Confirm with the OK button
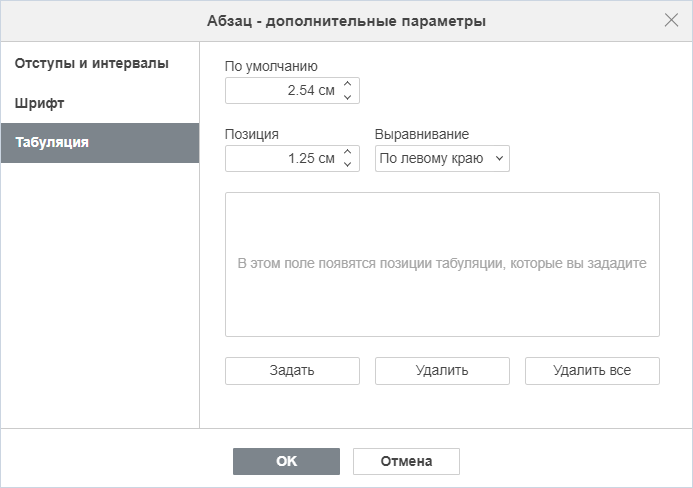The image size is (693, 488). (286, 461)
